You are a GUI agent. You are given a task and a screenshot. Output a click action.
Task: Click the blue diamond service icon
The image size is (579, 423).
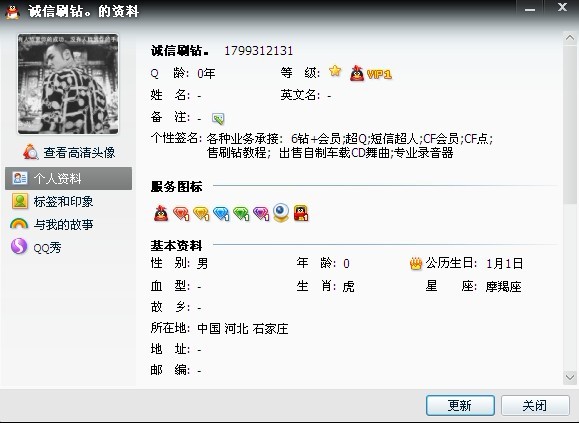tap(221, 213)
